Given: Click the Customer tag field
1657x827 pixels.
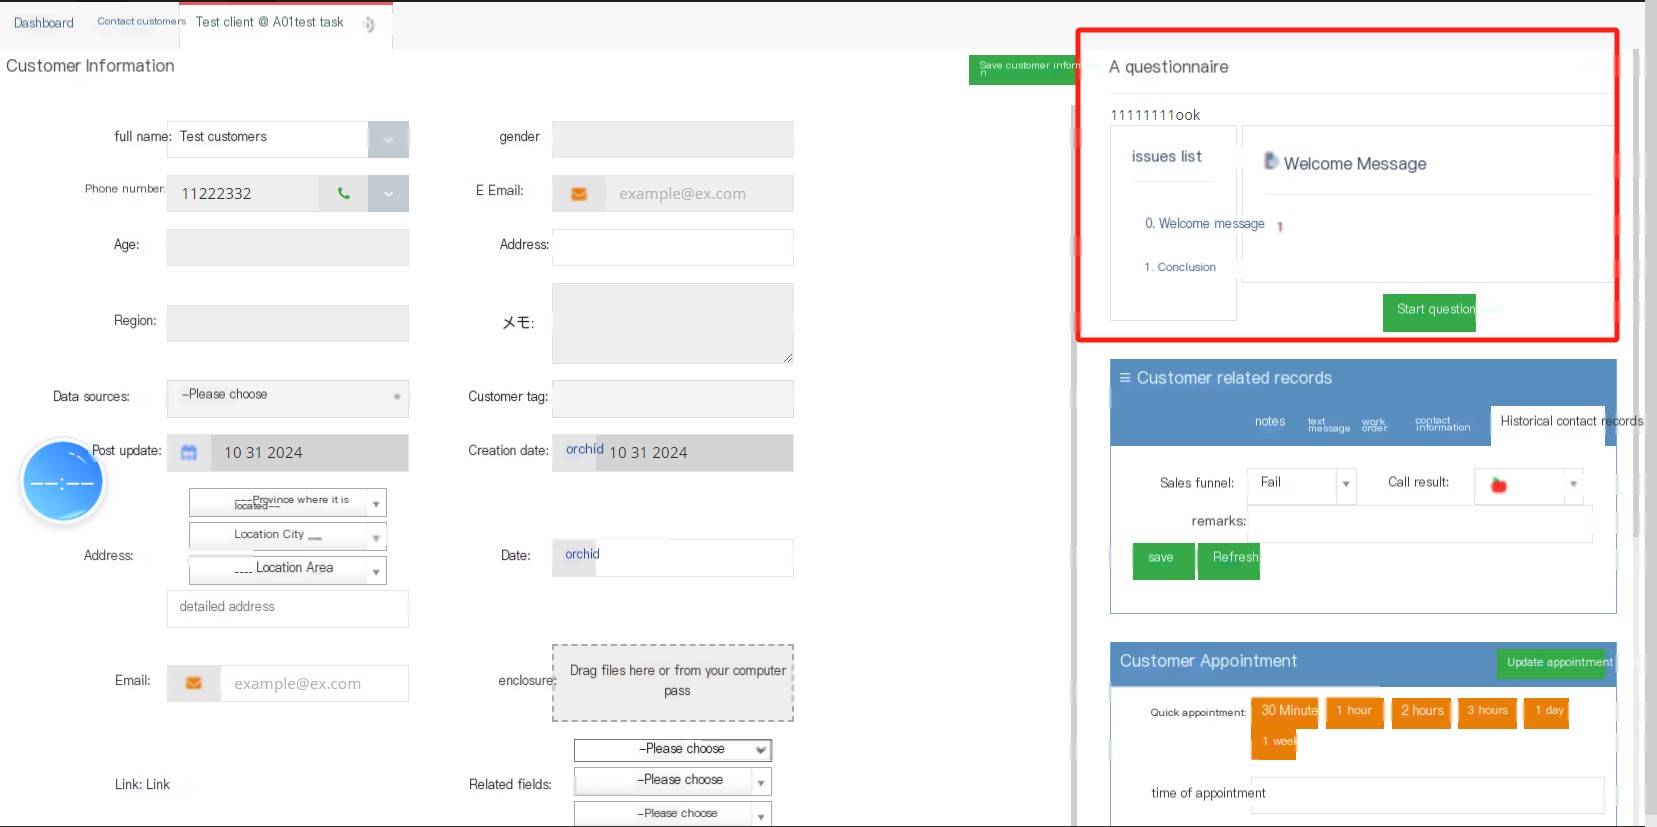Looking at the screenshot, I should click(x=673, y=398).
